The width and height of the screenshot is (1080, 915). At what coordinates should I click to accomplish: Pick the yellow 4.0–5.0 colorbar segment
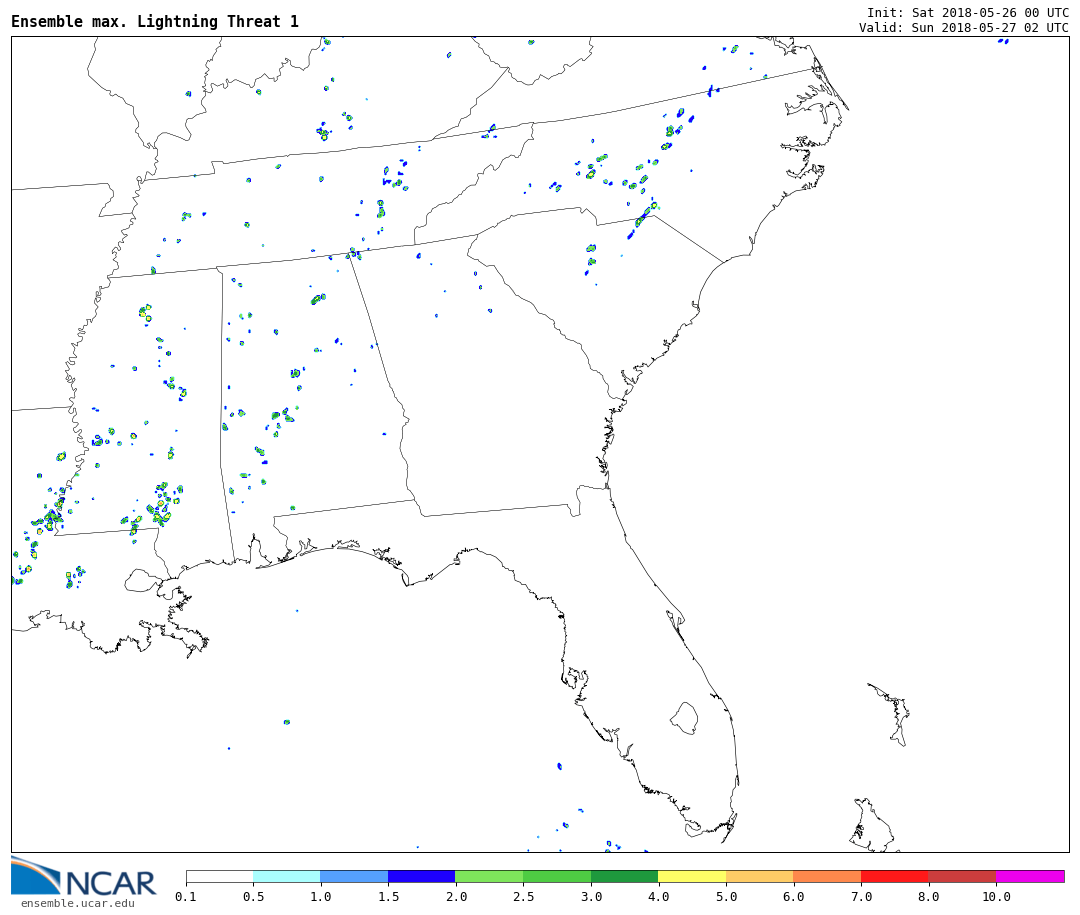pyautogui.click(x=692, y=876)
